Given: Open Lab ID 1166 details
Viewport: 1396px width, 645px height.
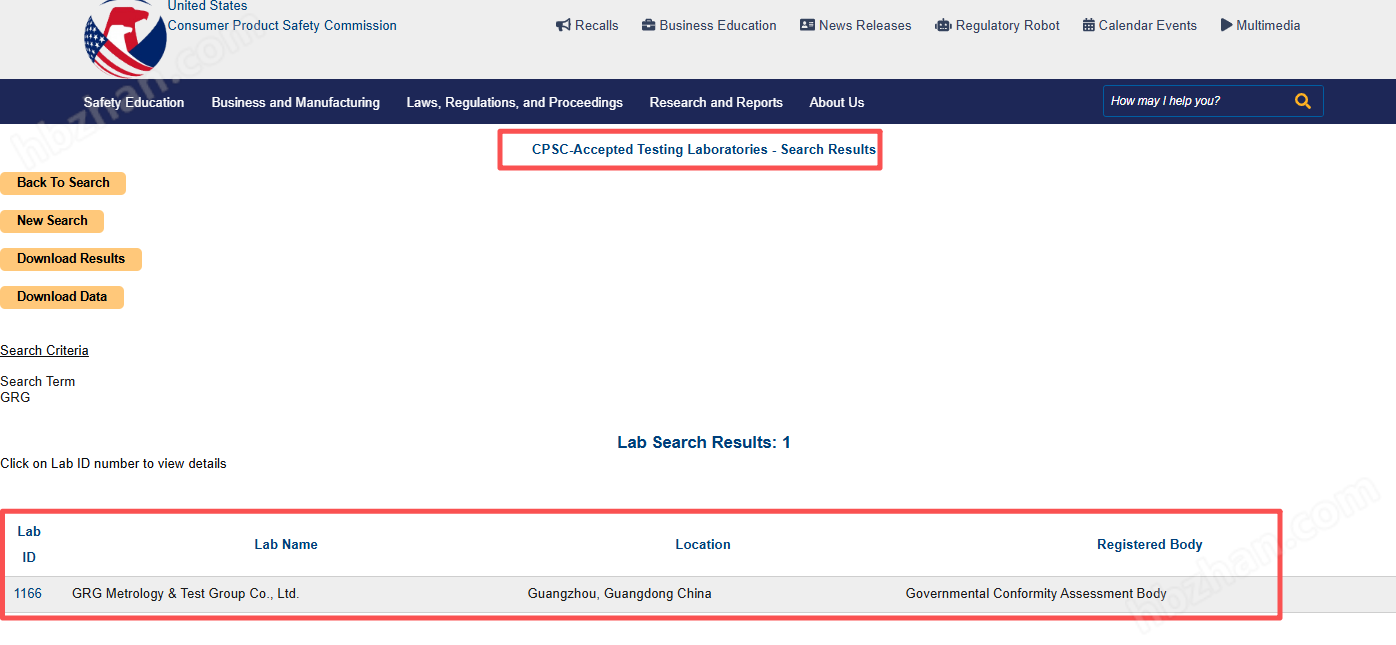Looking at the screenshot, I should click(28, 594).
